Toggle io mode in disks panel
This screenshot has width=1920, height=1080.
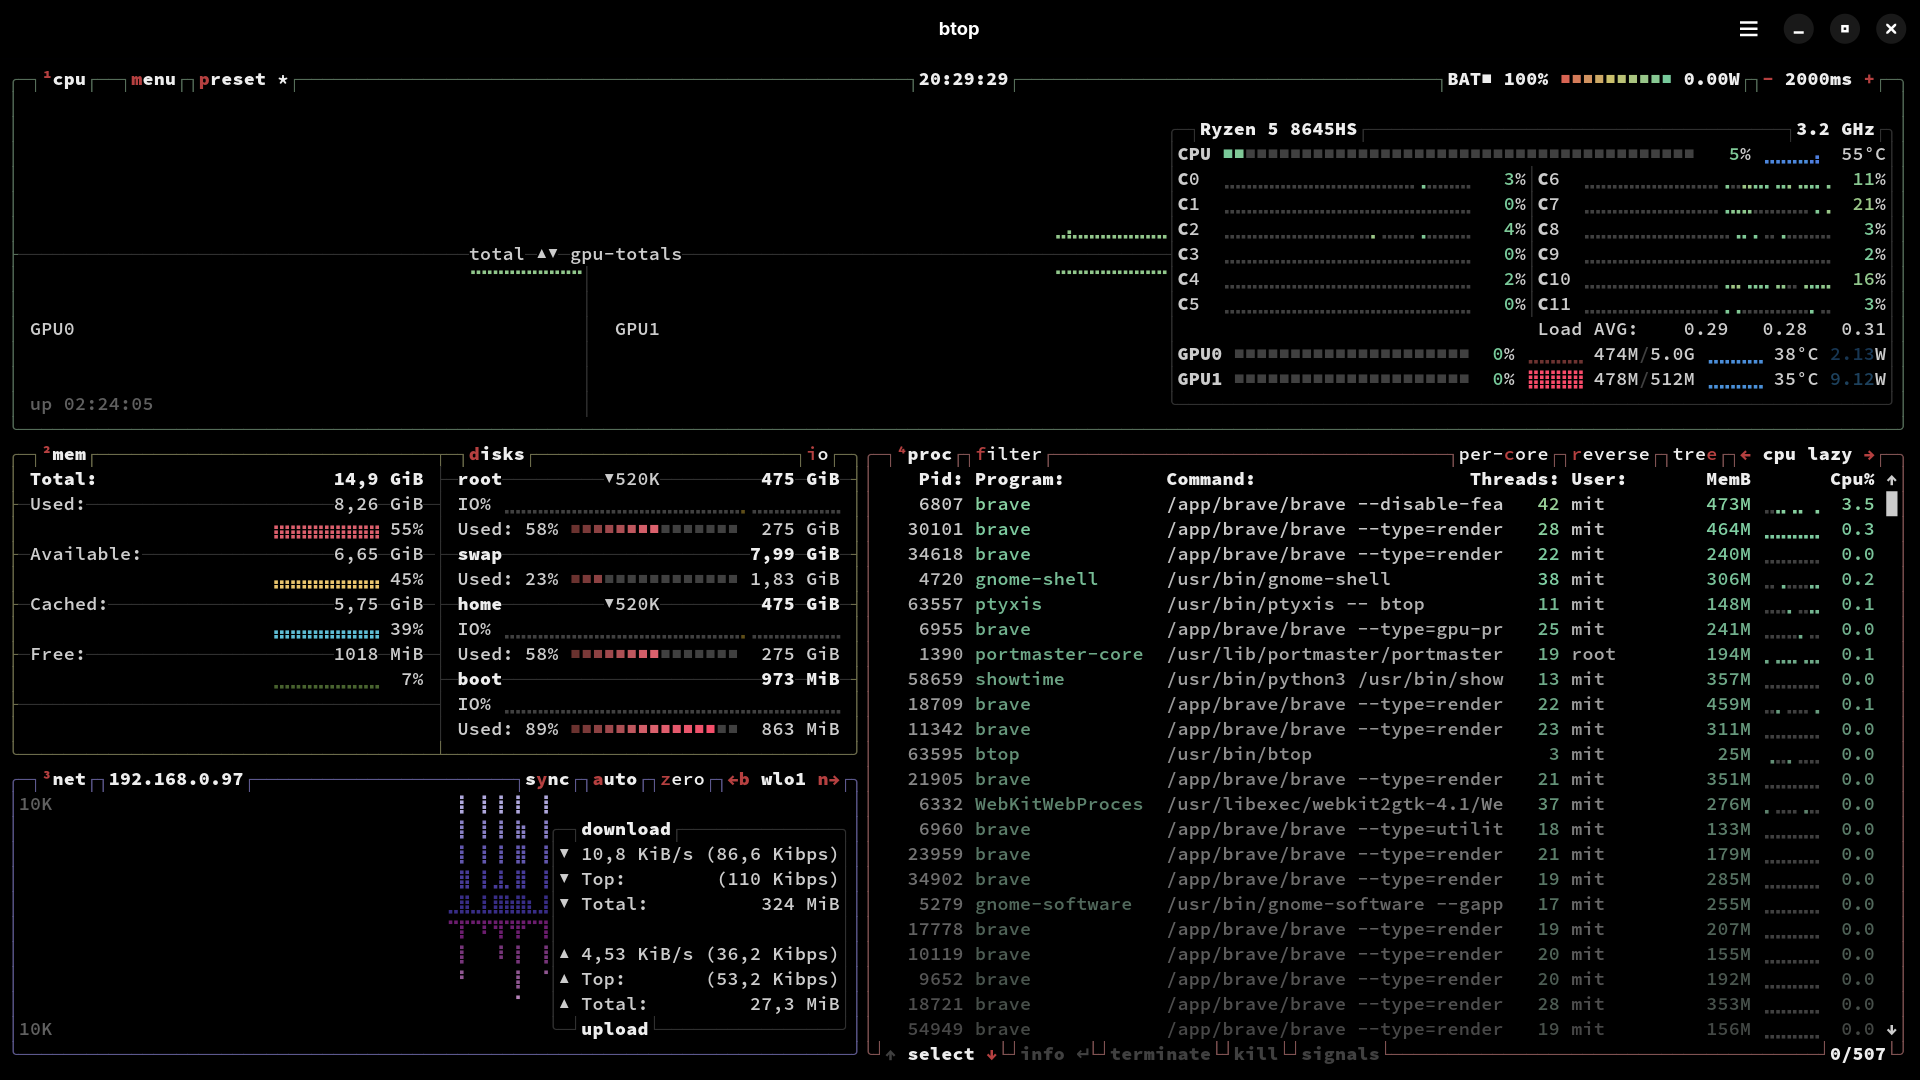pyautogui.click(x=818, y=454)
